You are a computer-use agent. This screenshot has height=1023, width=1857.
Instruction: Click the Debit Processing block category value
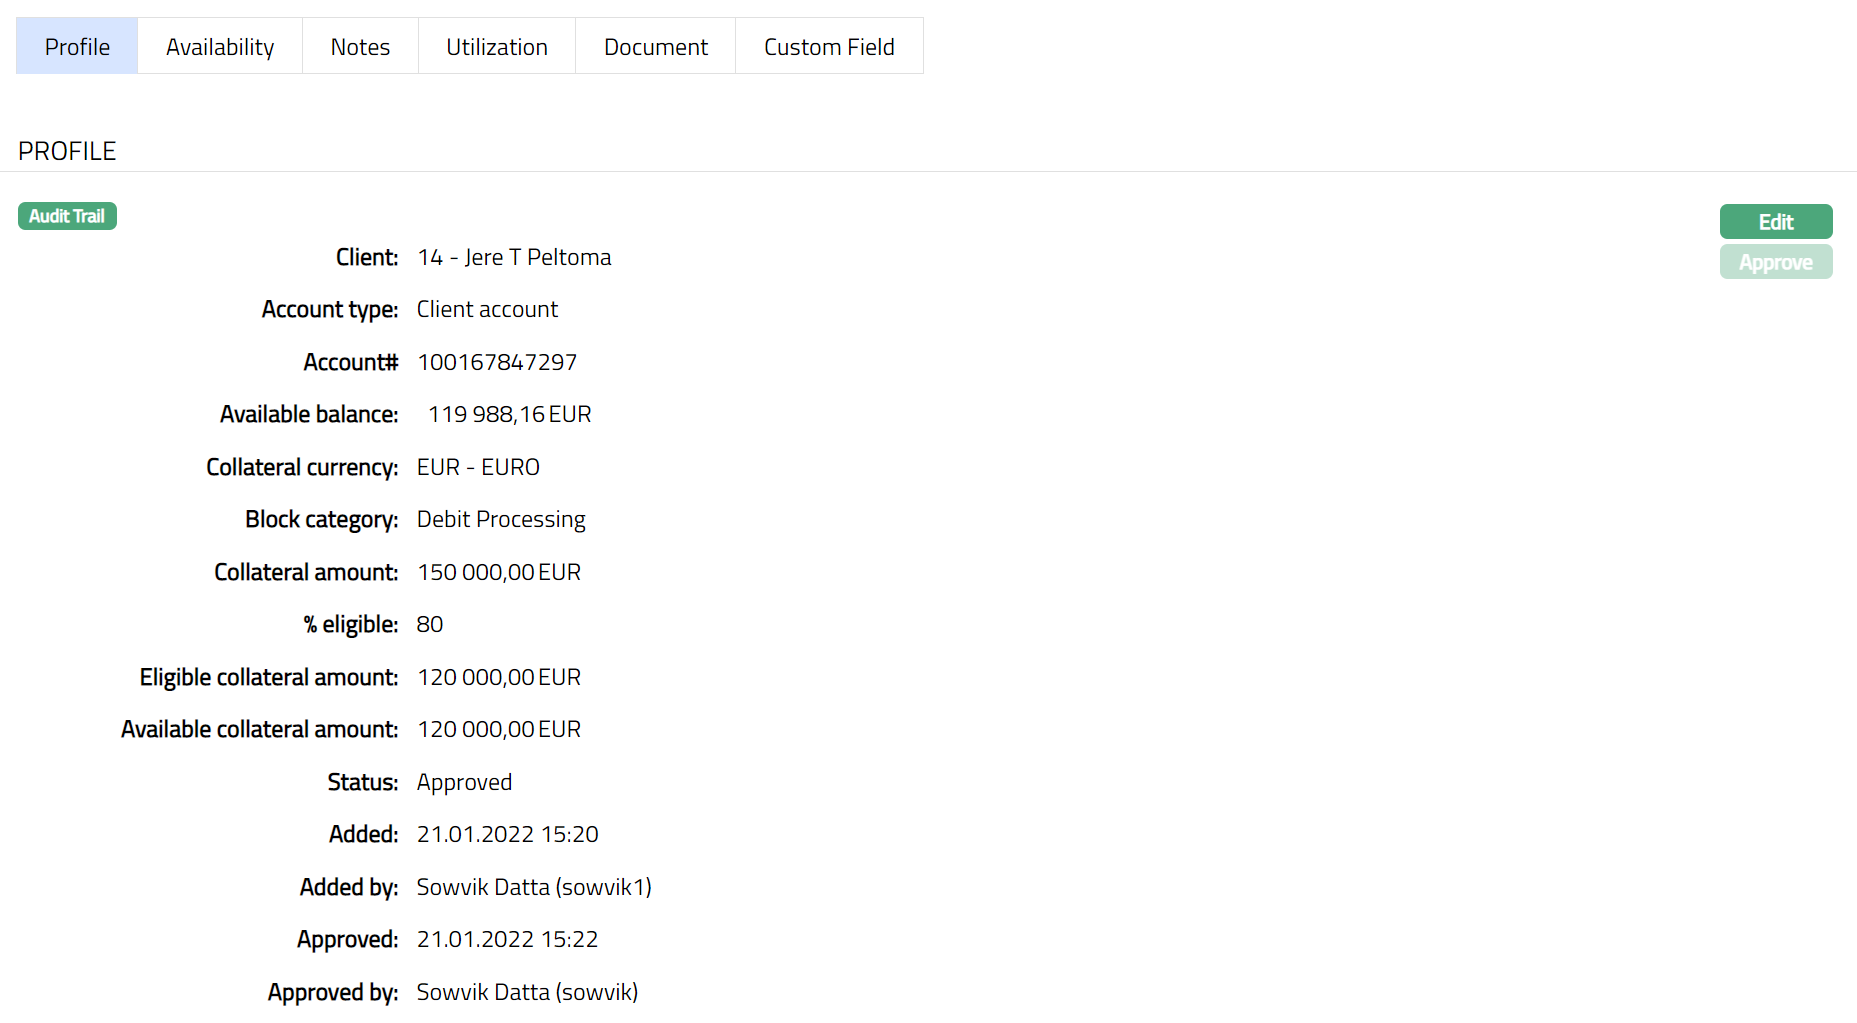pos(501,519)
